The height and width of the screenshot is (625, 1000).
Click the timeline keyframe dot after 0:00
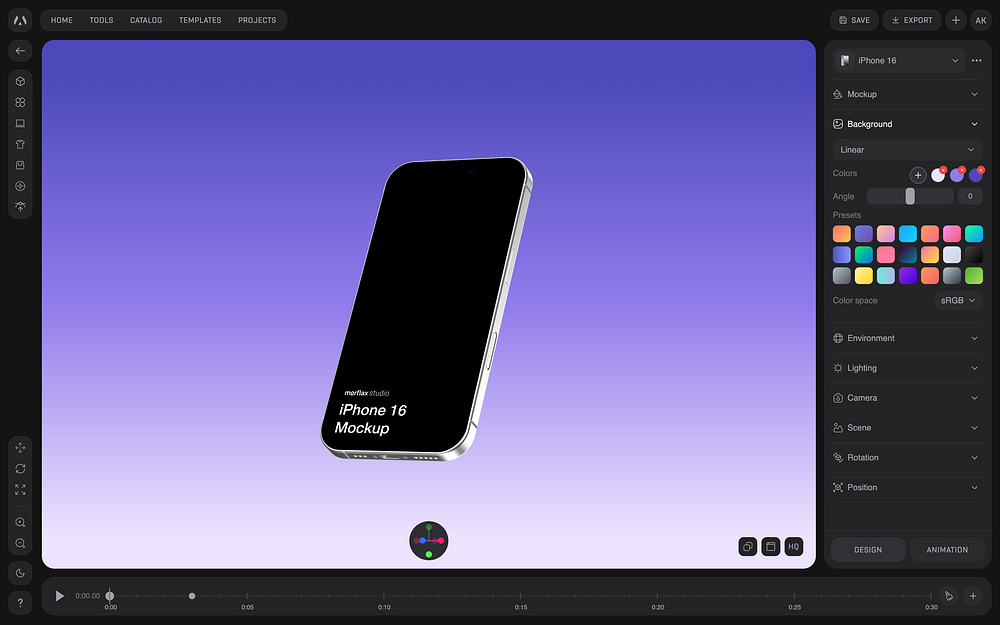coord(192,596)
